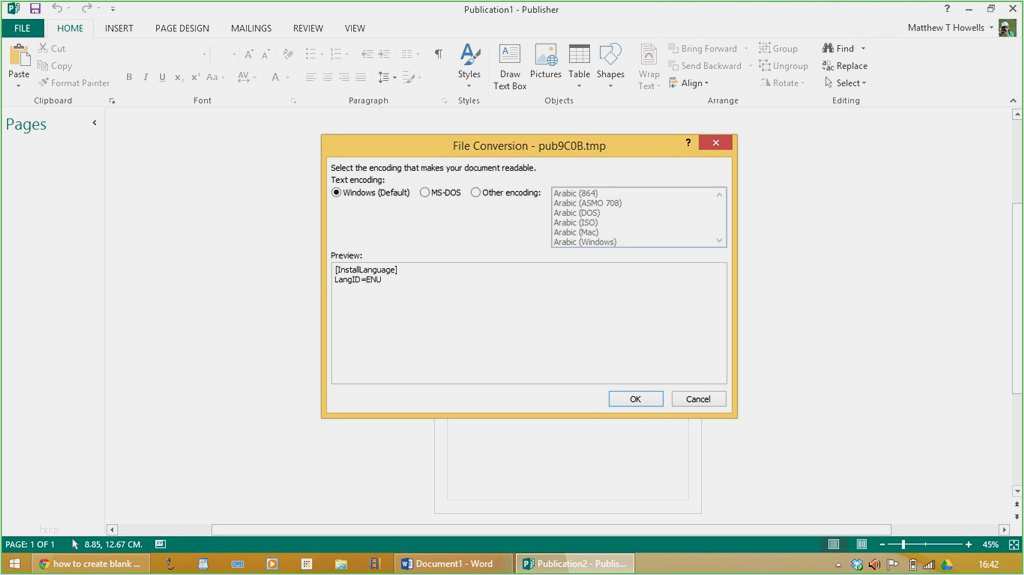The width and height of the screenshot is (1024, 575).
Task: Select the MS-DOS encoding option
Action: (425, 193)
